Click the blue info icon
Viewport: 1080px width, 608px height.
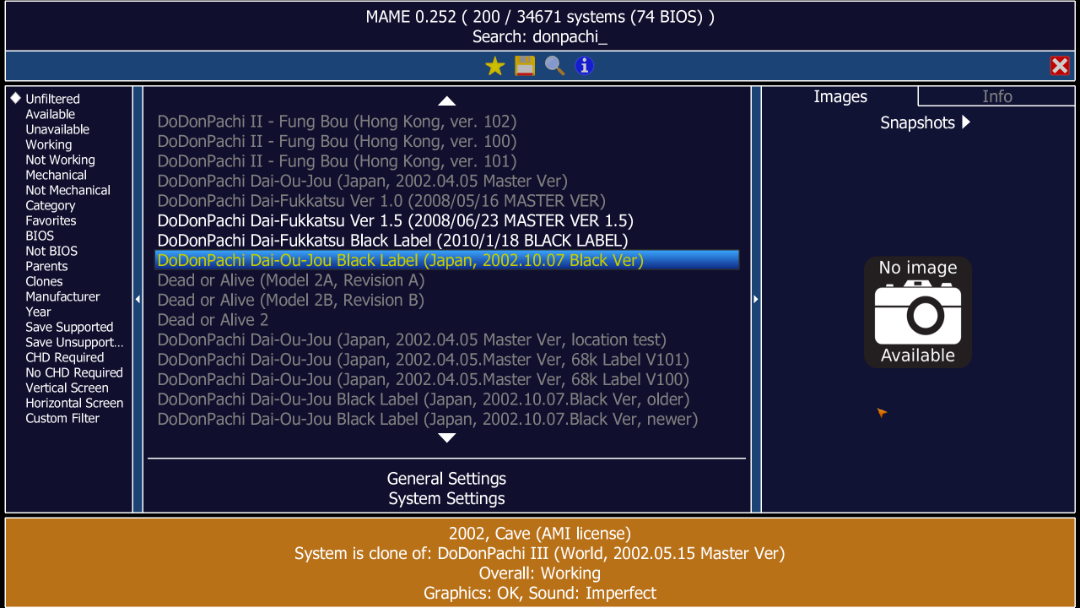click(584, 65)
